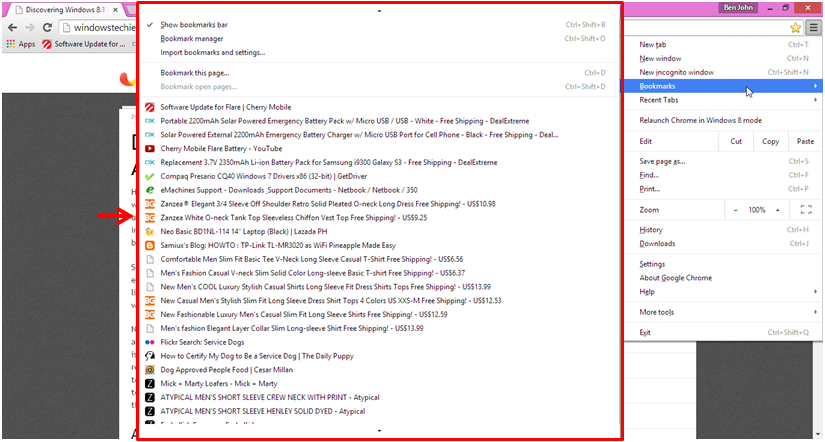Click the browser back arrow
This screenshot has width=825, height=442.
pyautogui.click(x=13, y=27)
